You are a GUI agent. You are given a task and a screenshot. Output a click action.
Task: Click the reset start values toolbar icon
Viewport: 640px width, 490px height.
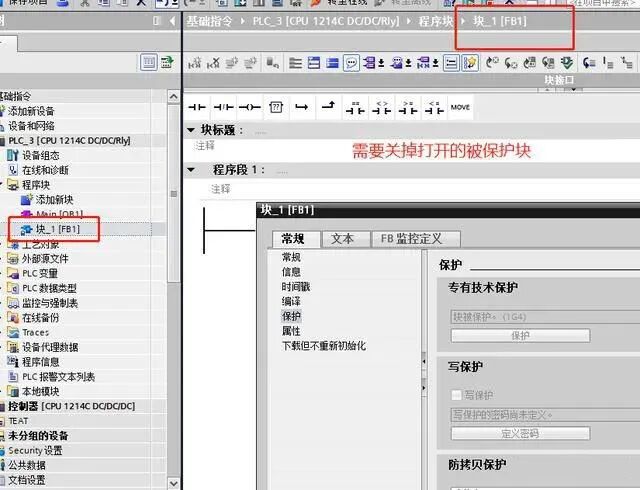[273, 63]
